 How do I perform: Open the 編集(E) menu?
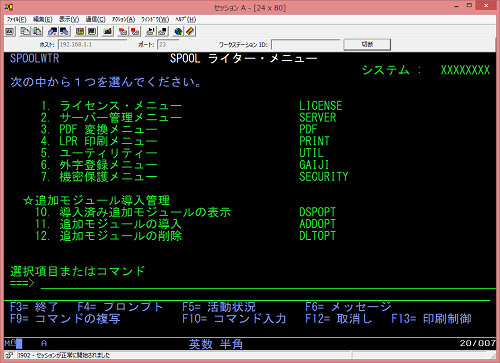[42, 19]
